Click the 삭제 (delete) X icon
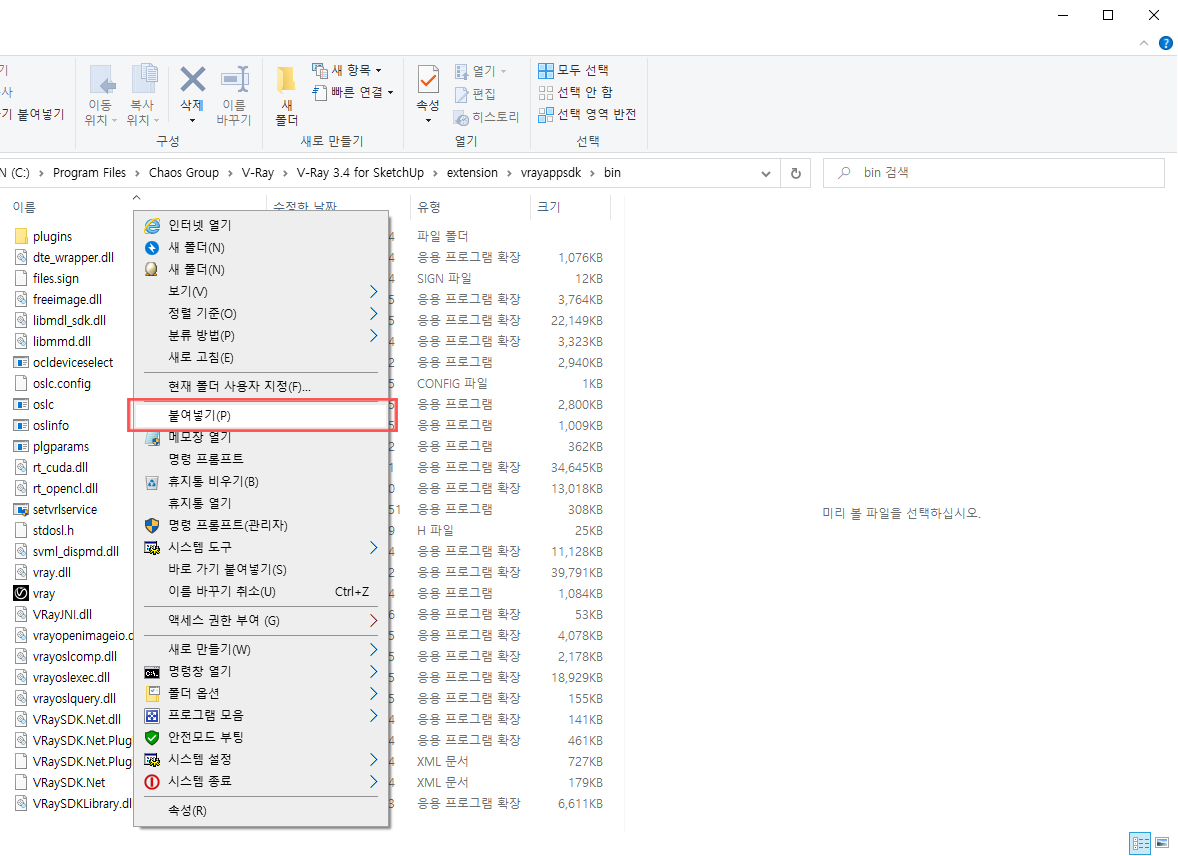The width and height of the screenshot is (1178, 856). pos(192,79)
